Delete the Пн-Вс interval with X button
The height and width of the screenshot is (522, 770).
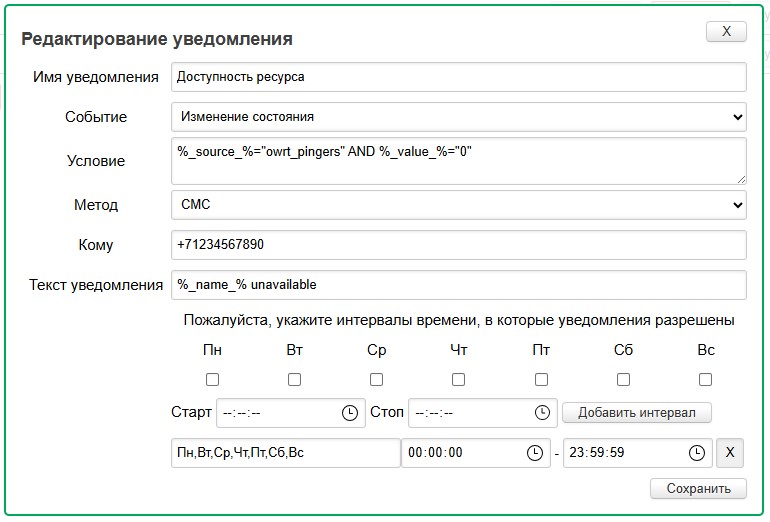(x=730, y=453)
